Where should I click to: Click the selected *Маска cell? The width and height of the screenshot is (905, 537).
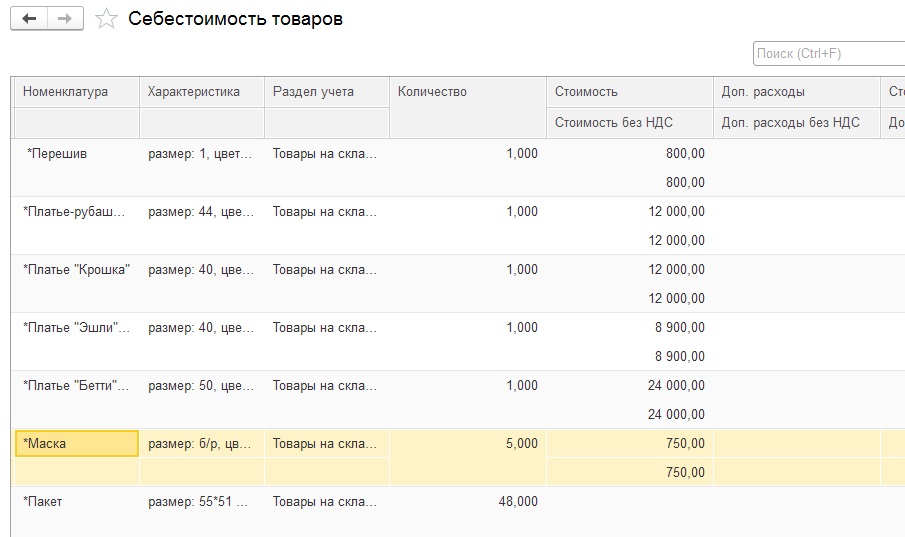[76, 444]
